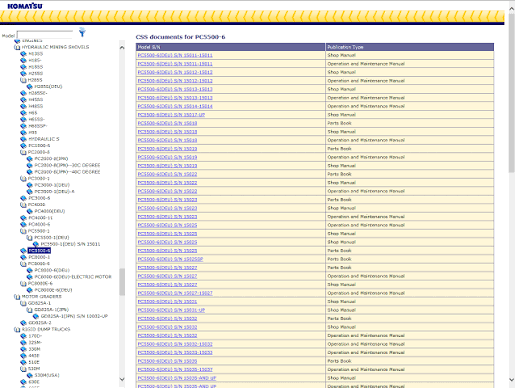This screenshot has height=388, width=515.
Task: Click book icon for GD825A-1(JPN) S/N 10002-UP
Action: click(x=36, y=316)
